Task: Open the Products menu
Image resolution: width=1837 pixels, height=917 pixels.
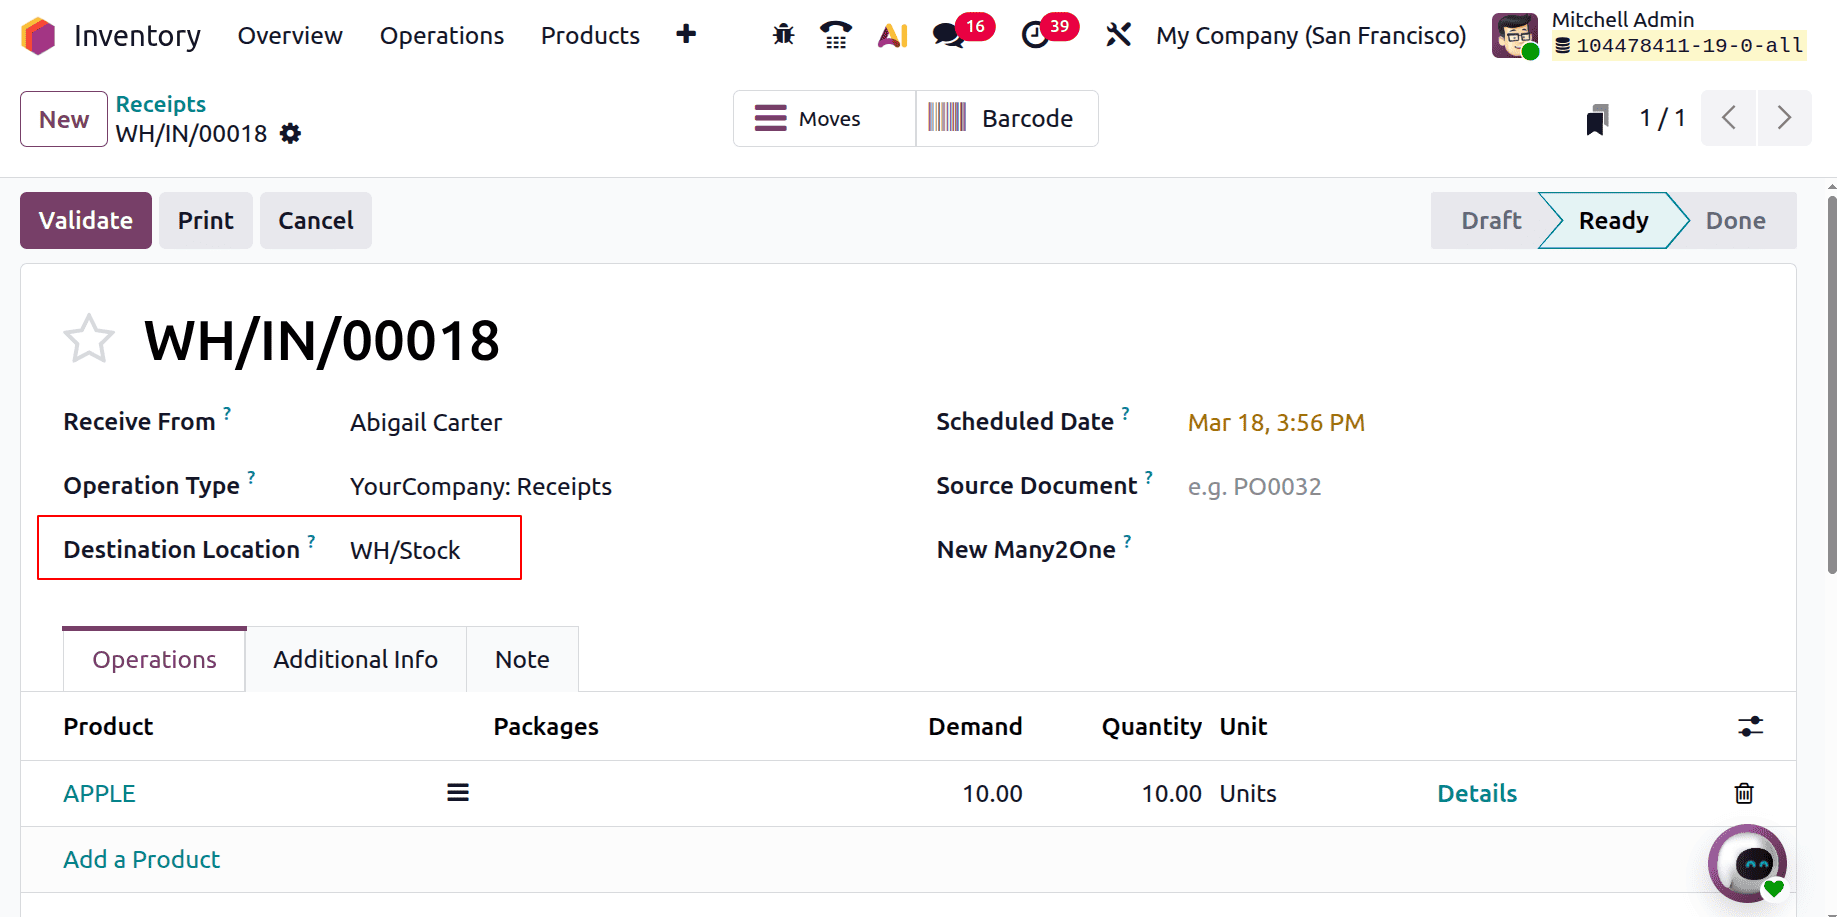Action: [x=589, y=35]
